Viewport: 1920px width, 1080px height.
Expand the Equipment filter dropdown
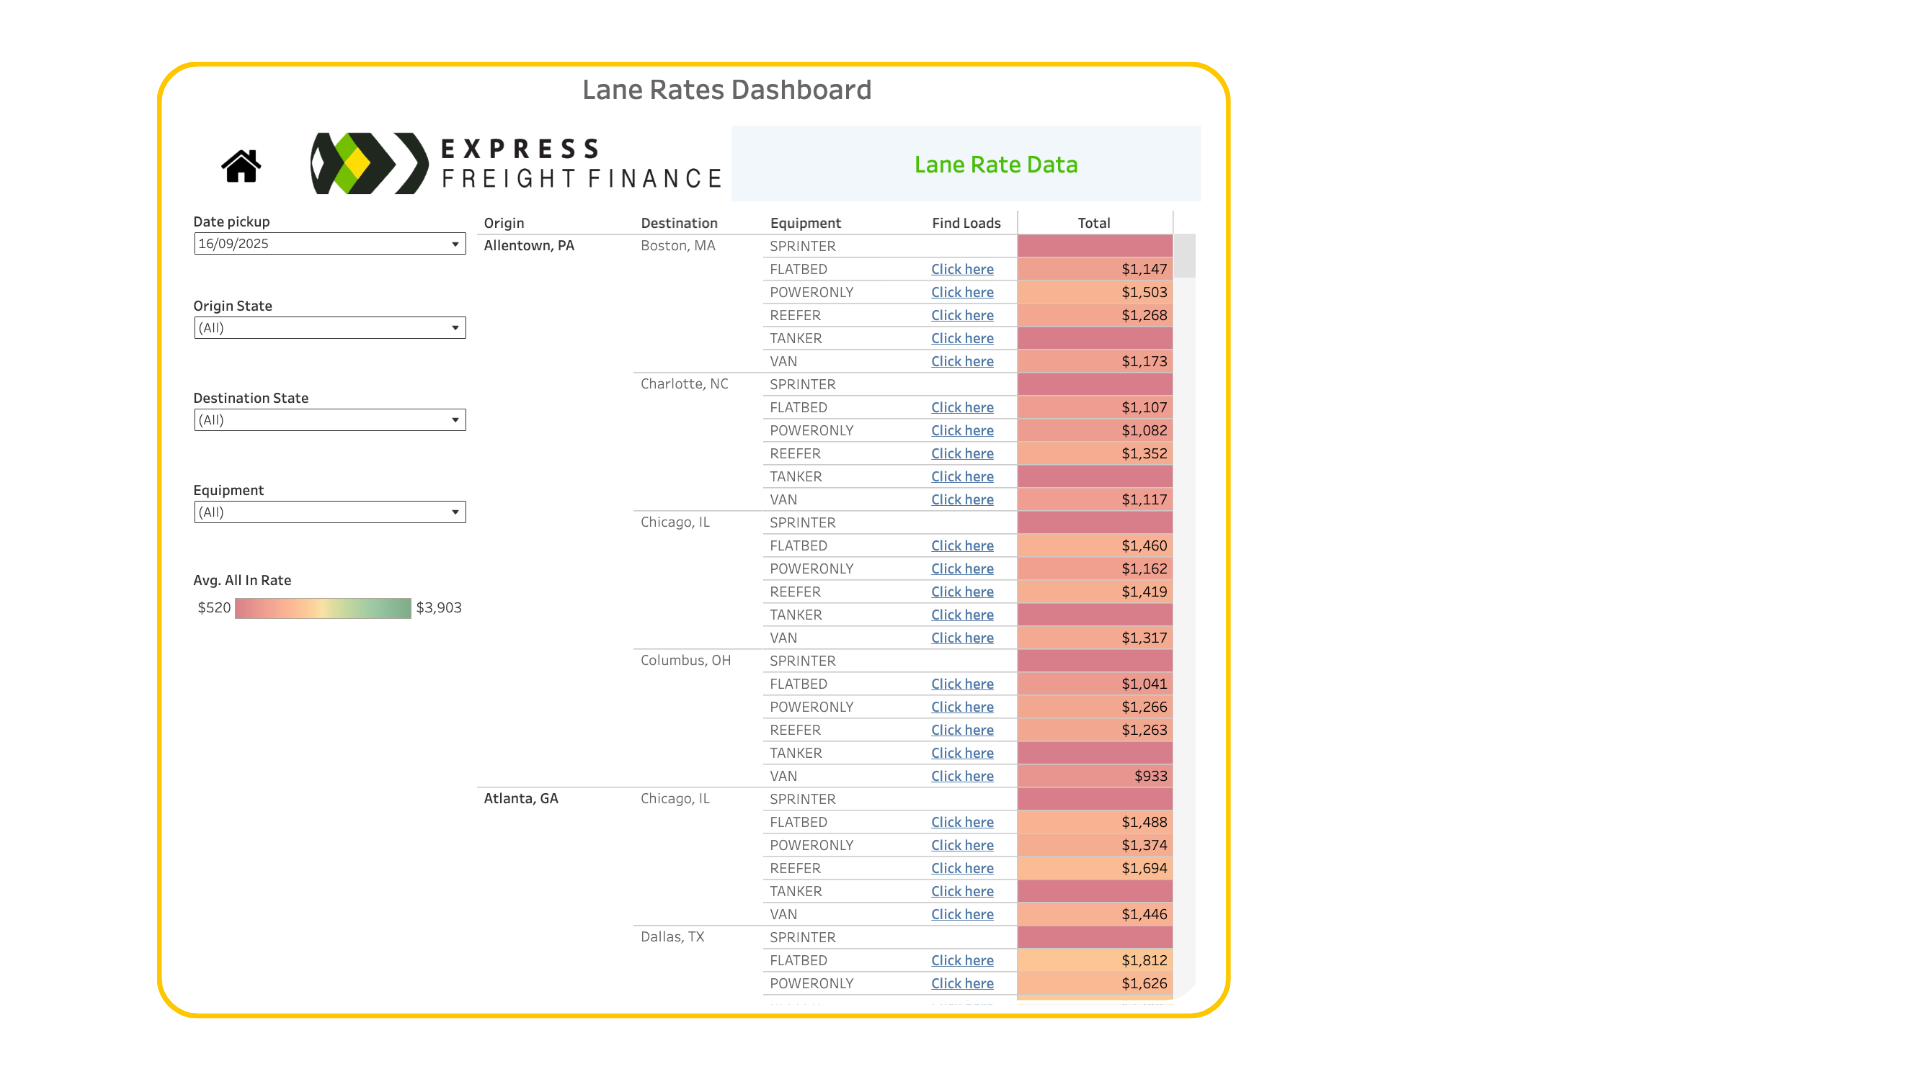329,512
